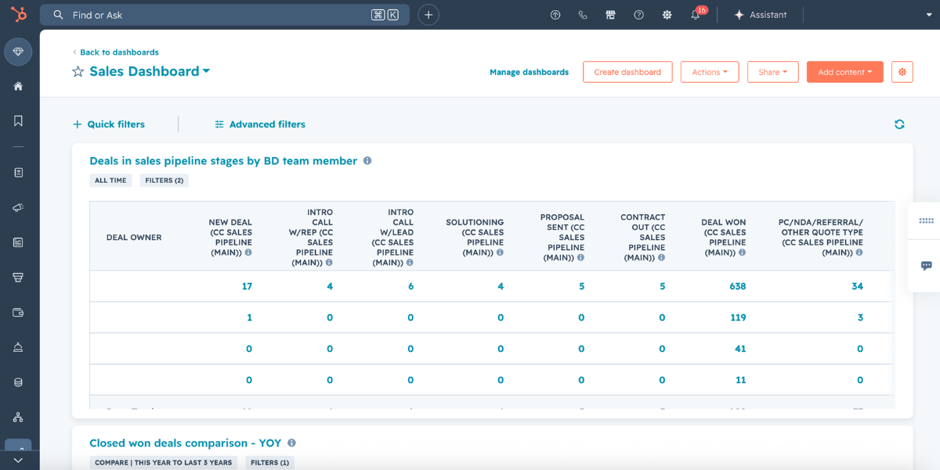940x470 pixels.
Task: Click info icon in SOLUTIONING column header
Action: (500, 253)
